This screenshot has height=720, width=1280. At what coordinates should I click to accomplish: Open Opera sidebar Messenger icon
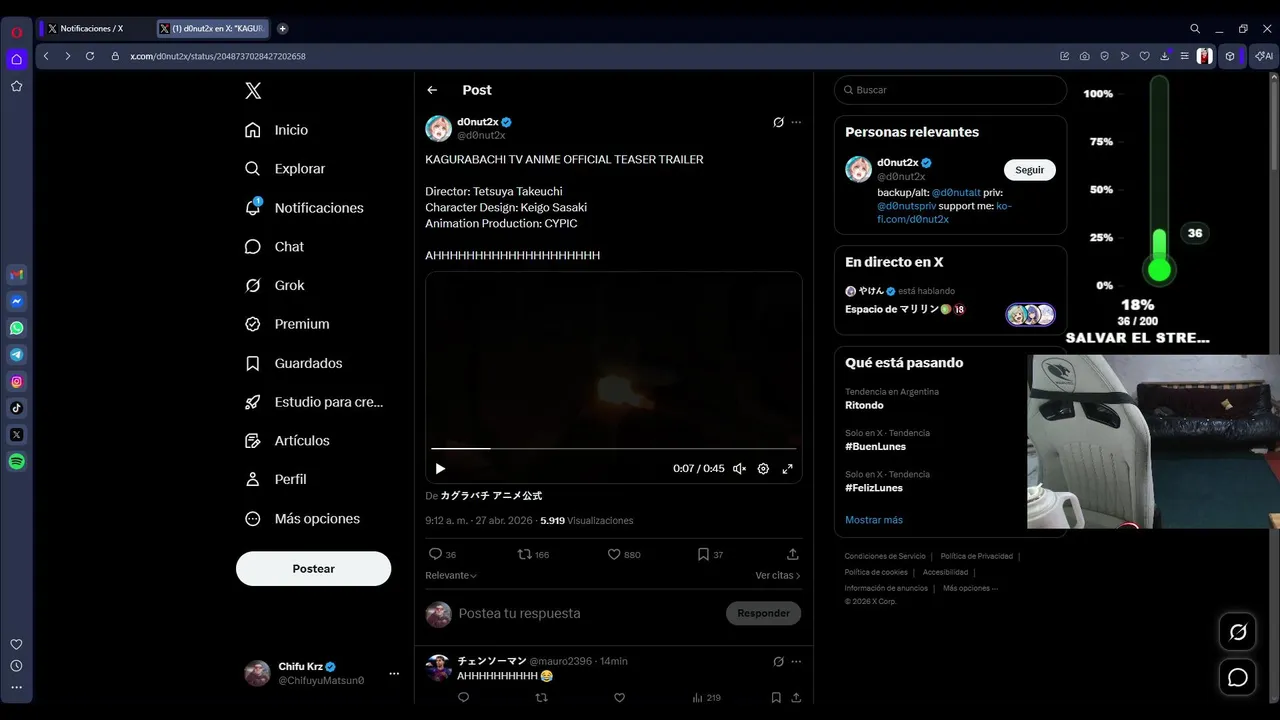point(17,301)
